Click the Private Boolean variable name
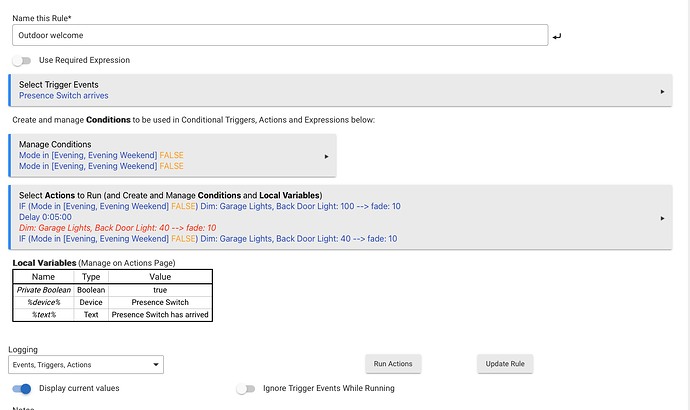Viewport: 690px width, 410px height. pos(44,289)
